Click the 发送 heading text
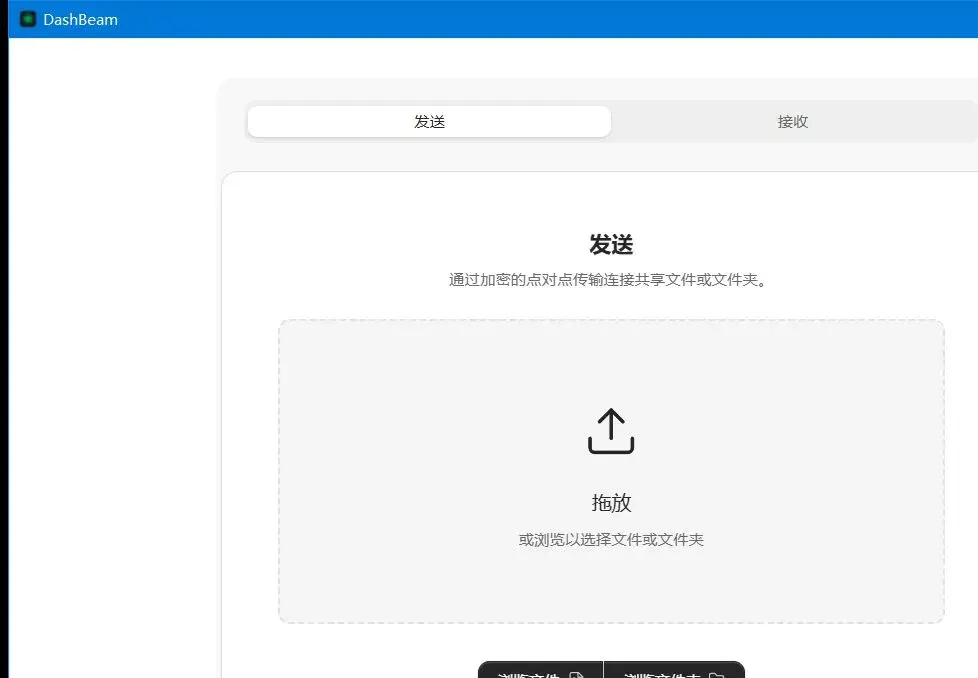 [611, 245]
